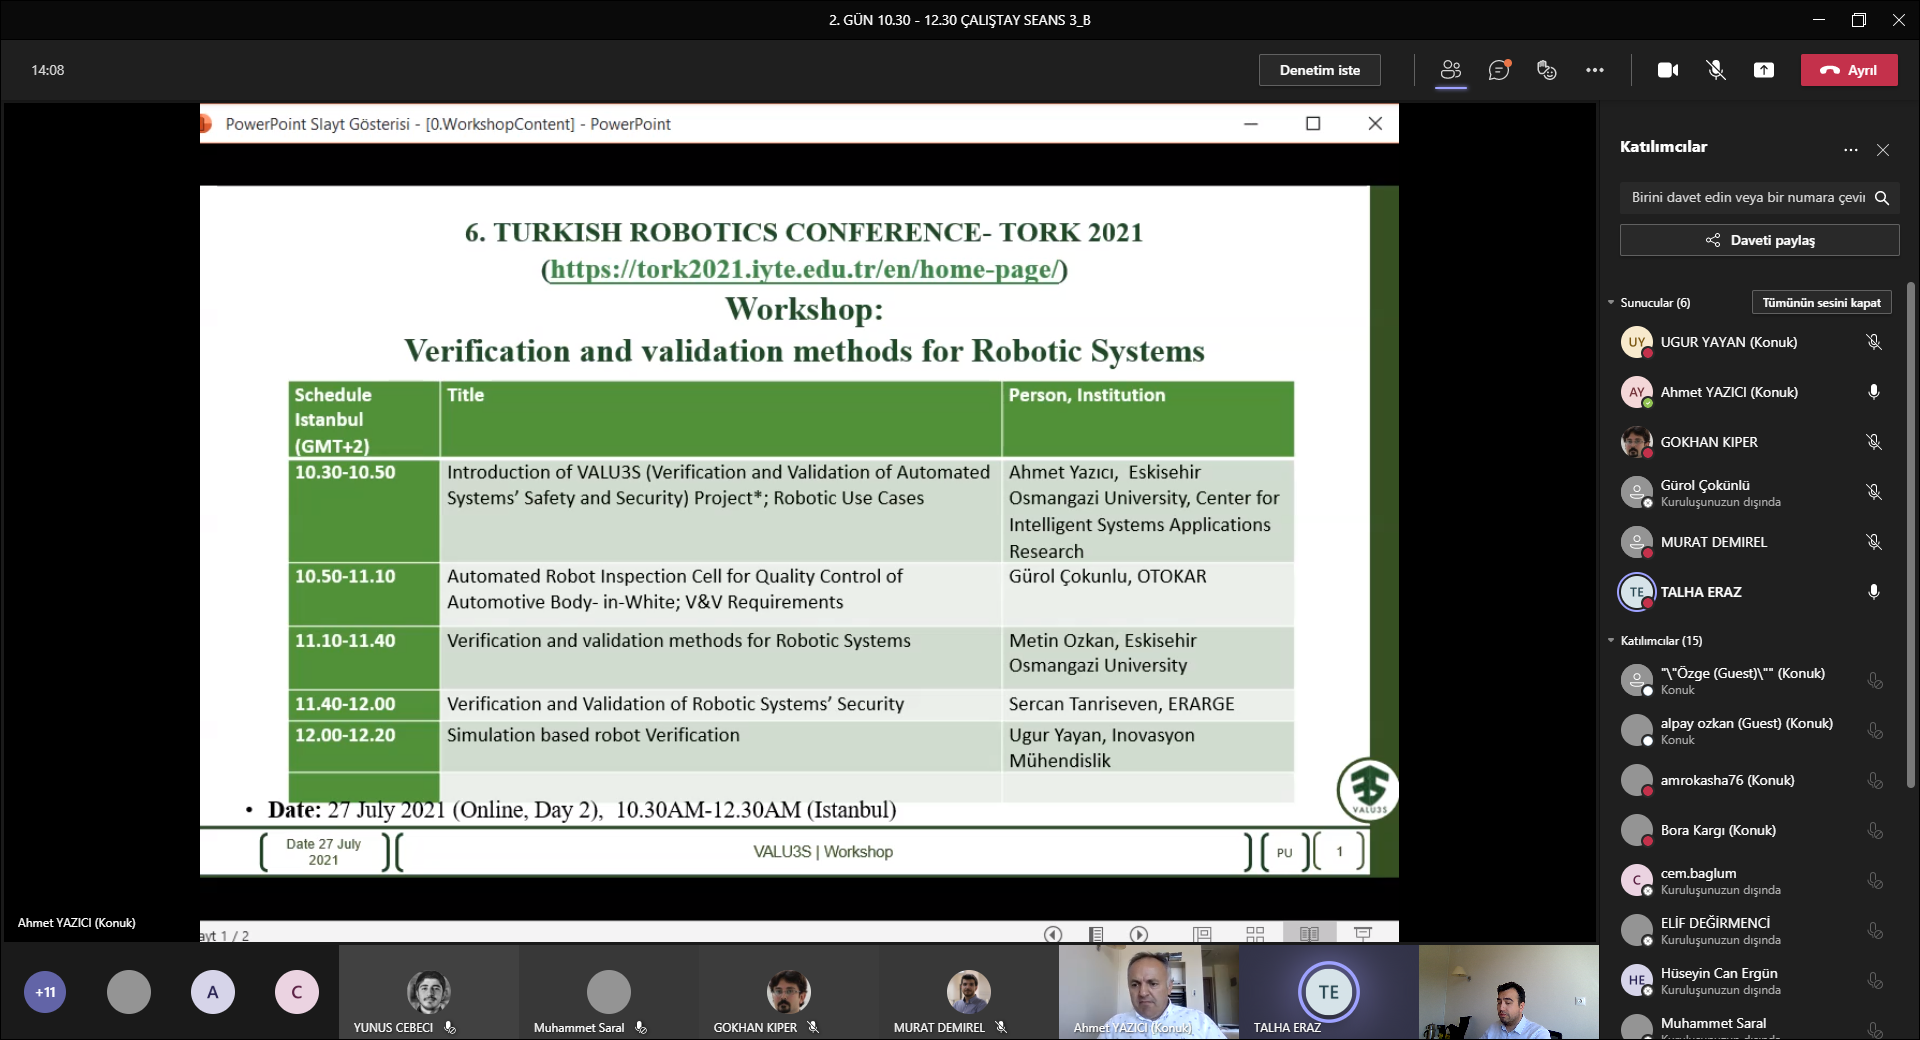Select UGUR YAYAN (Konuk) in presenter list
The image size is (1920, 1040).
pos(1752,342)
